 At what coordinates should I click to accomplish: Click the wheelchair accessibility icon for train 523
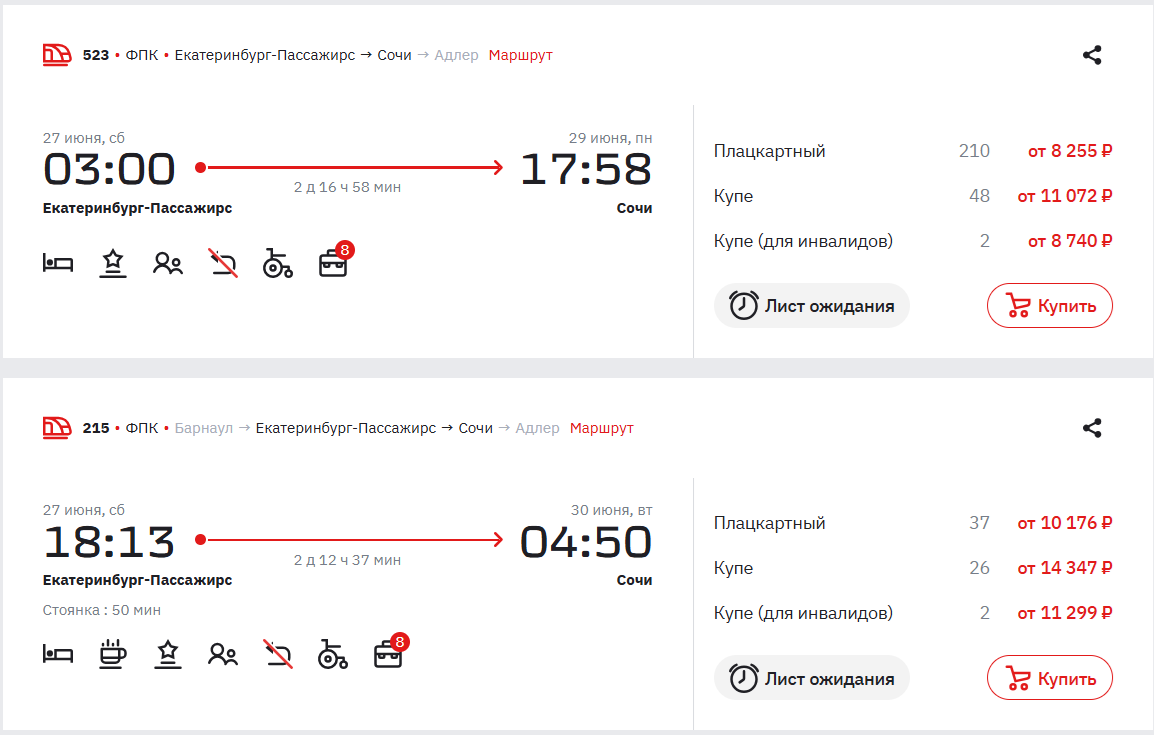(x=277, y=264)
